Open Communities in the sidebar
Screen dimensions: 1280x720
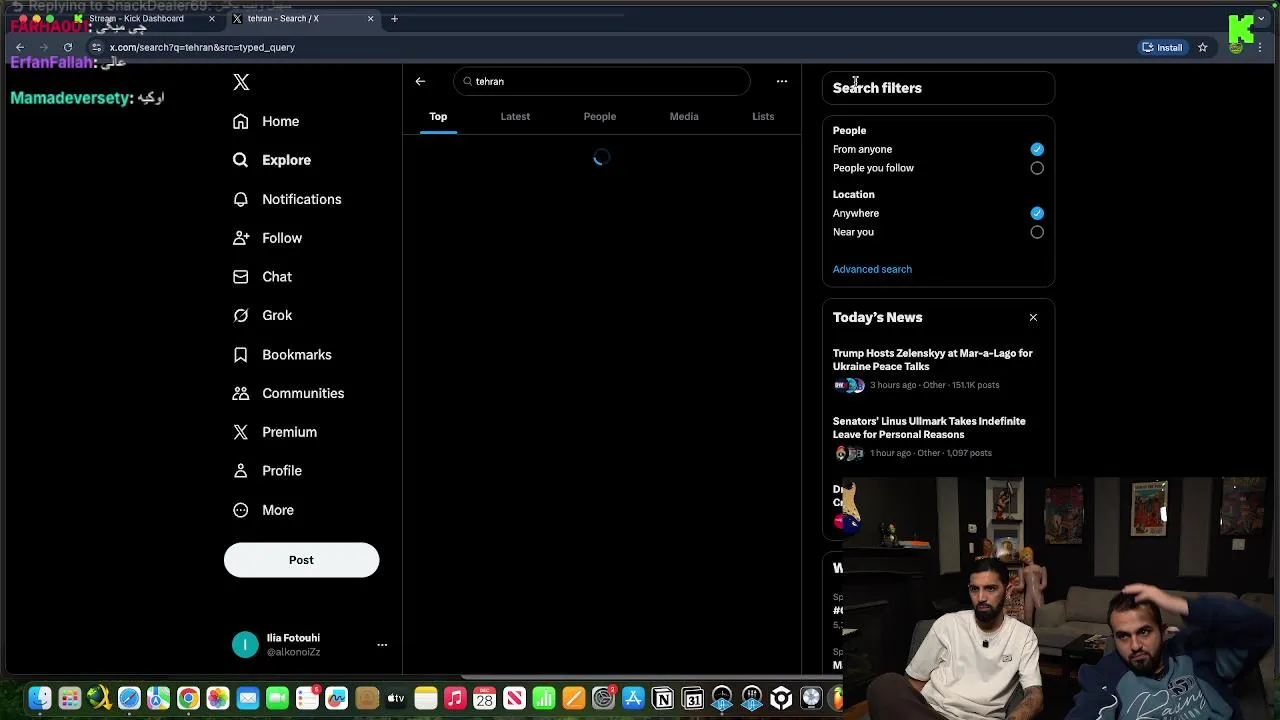coord(288,393)
